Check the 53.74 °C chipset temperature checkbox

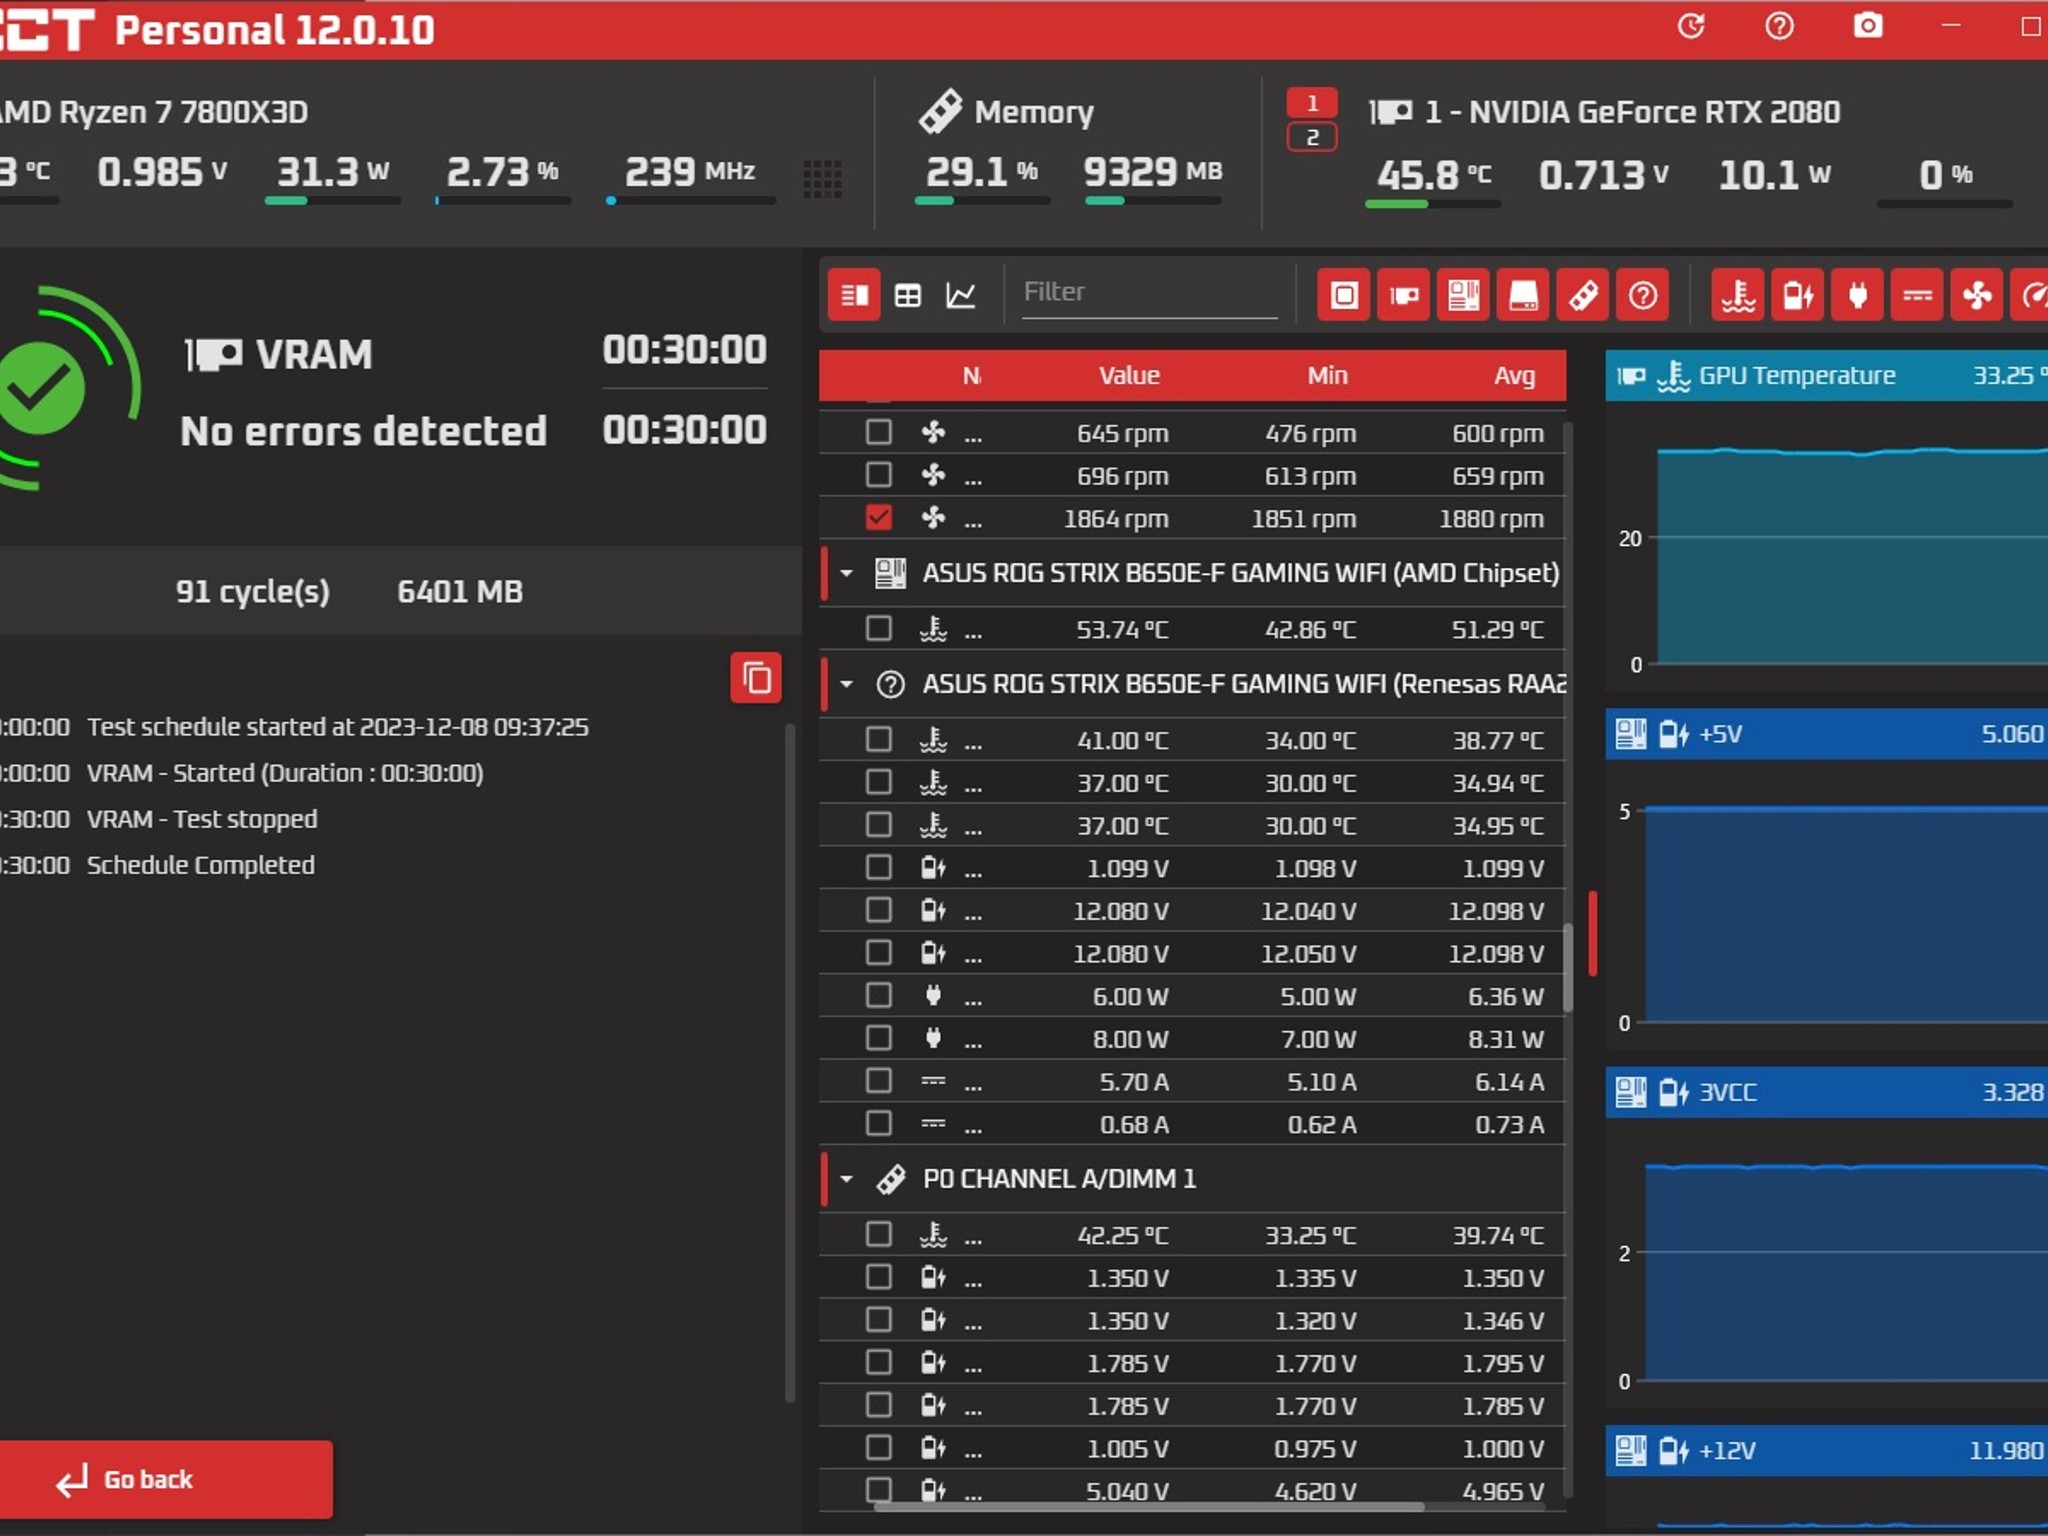[x=878, y=629]
